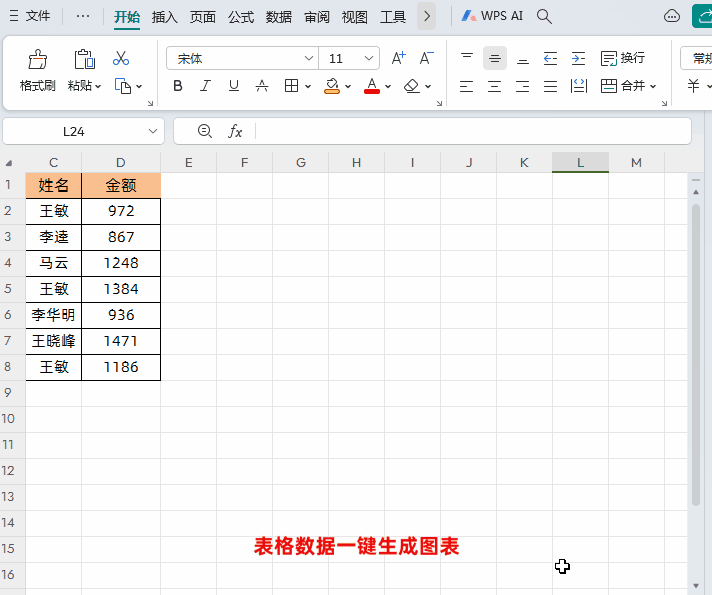The width and height of the screenshot is (712, 595).
Task: Justify text alignment icon
Action: point(550,86)
